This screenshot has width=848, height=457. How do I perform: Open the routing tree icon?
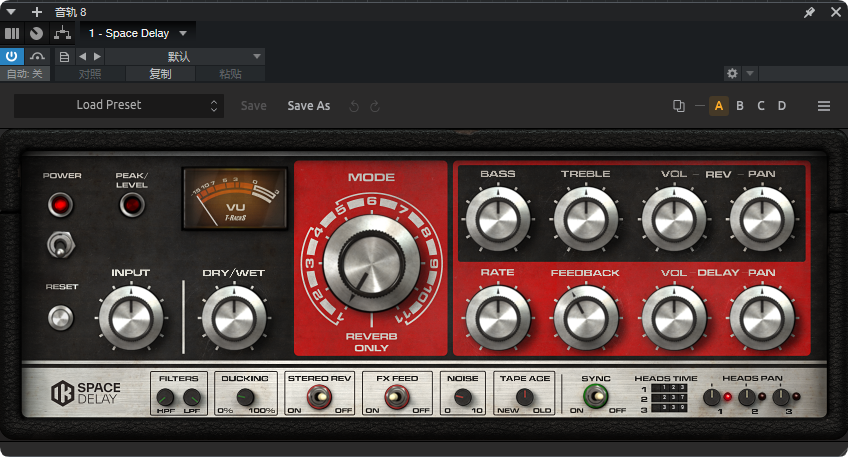[63, 34]
